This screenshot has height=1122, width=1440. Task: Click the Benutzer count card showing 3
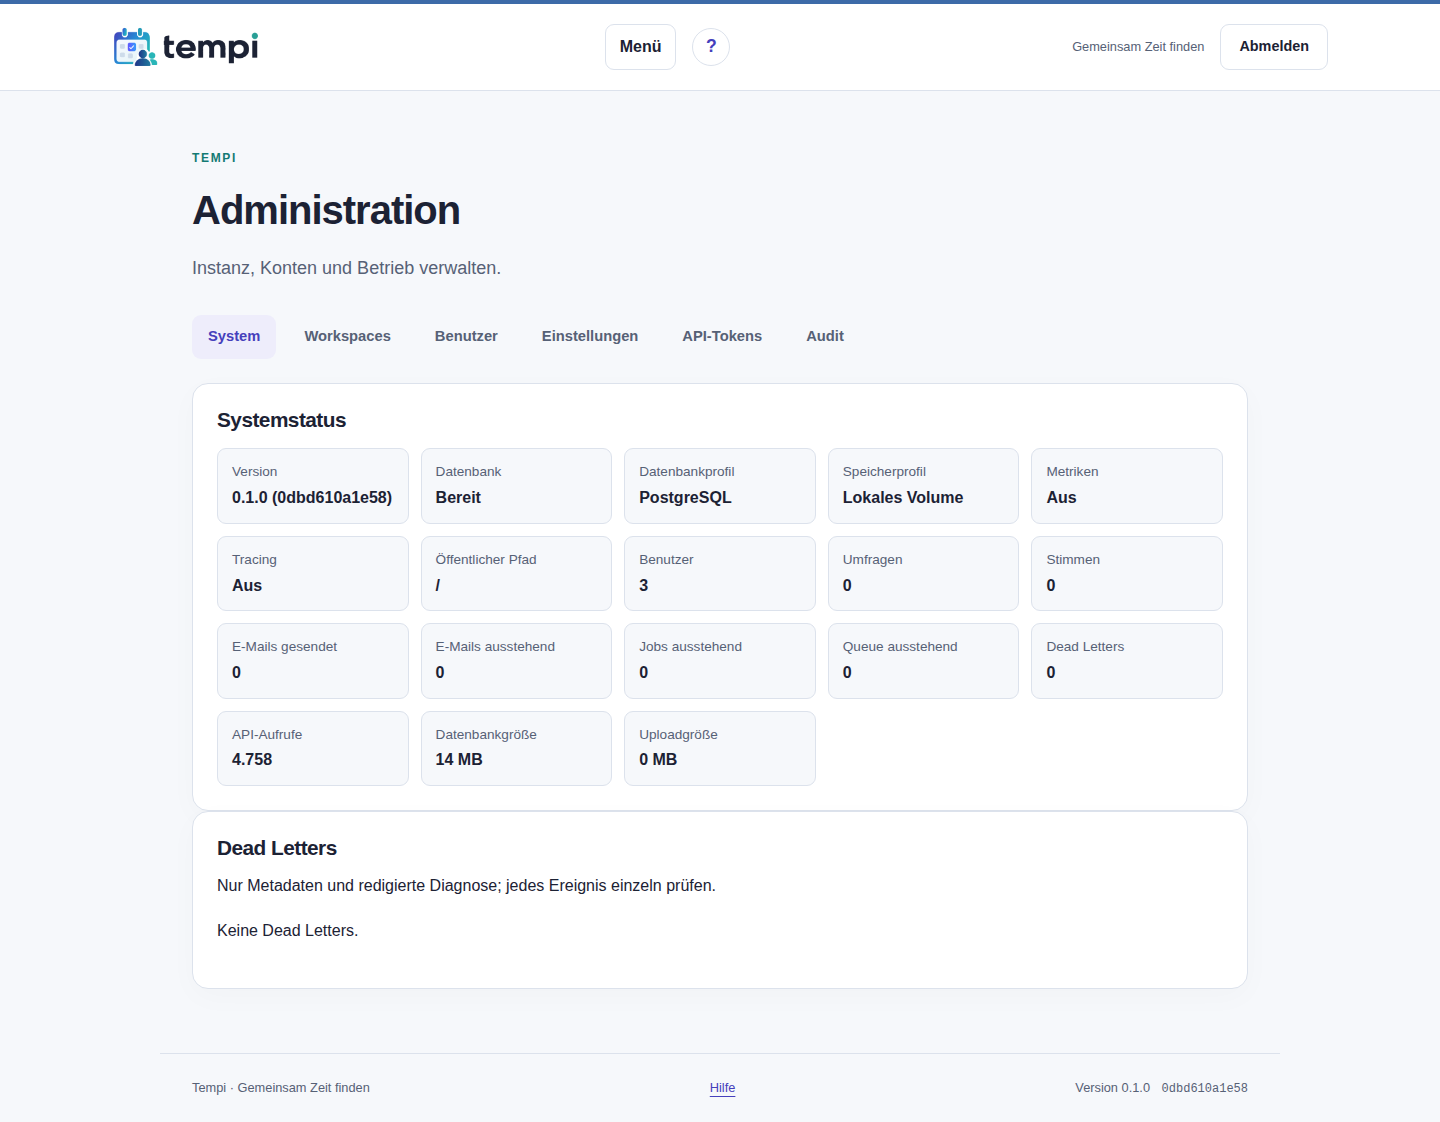pyautogui.click(x=720, y=574)
